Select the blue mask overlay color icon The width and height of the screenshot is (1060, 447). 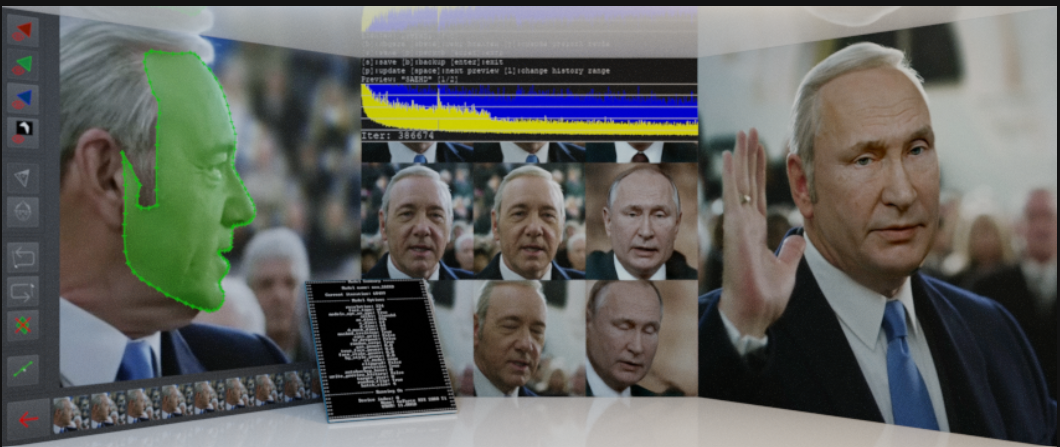click(x=23, y=99)
